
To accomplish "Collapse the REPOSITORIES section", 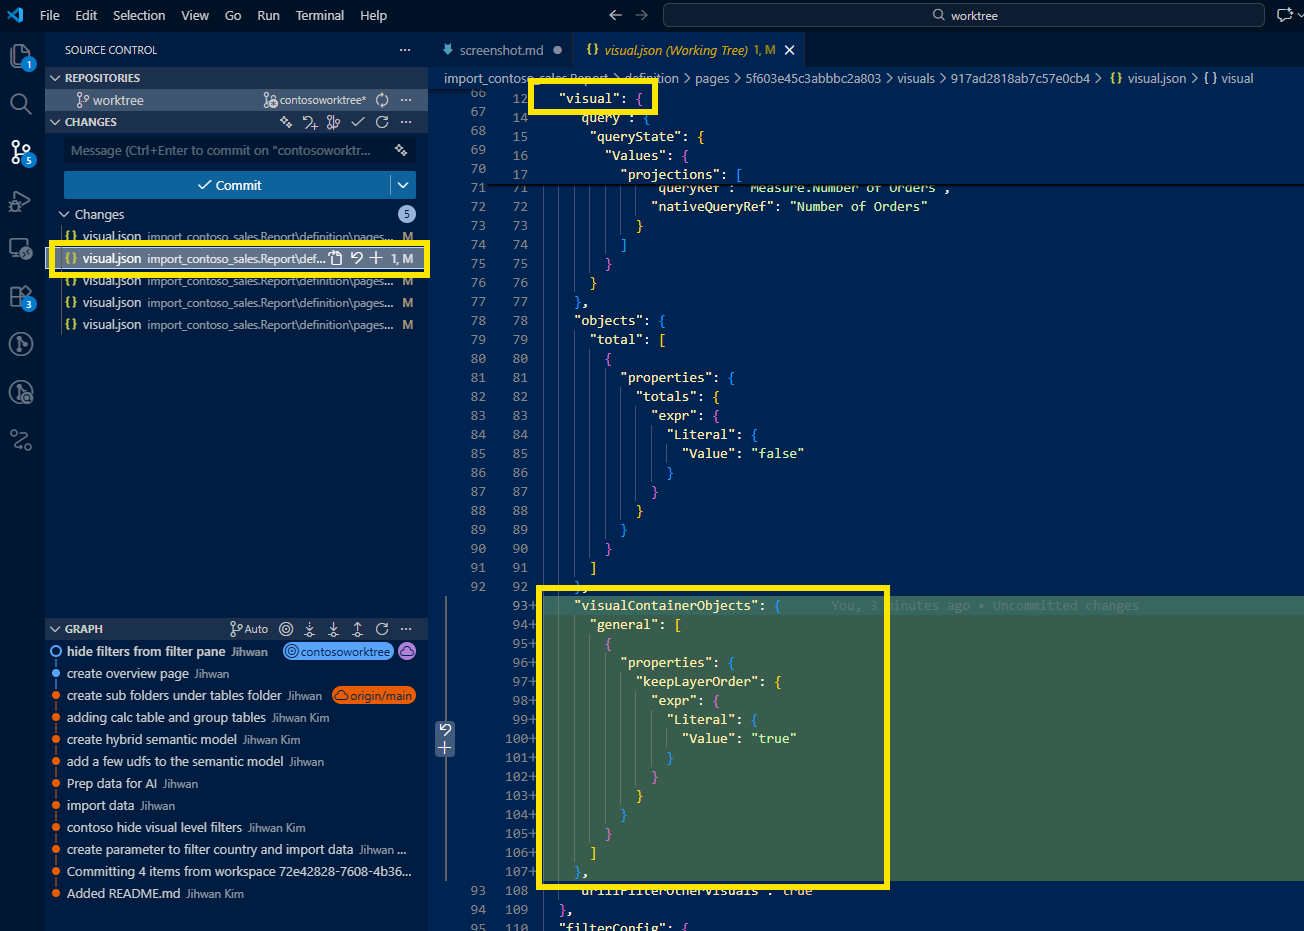I will [x=55, y=78].
